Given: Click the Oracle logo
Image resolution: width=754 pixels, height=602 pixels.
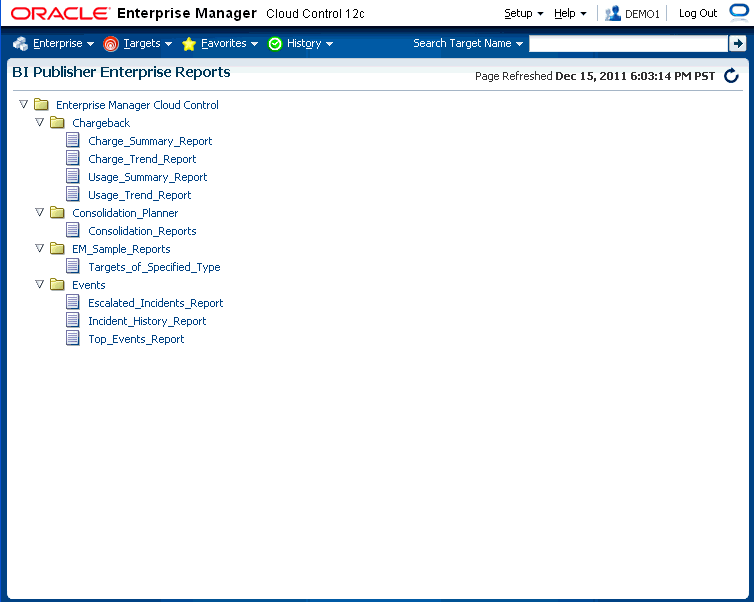Looking at the screenshot, I should pos(60,13).
